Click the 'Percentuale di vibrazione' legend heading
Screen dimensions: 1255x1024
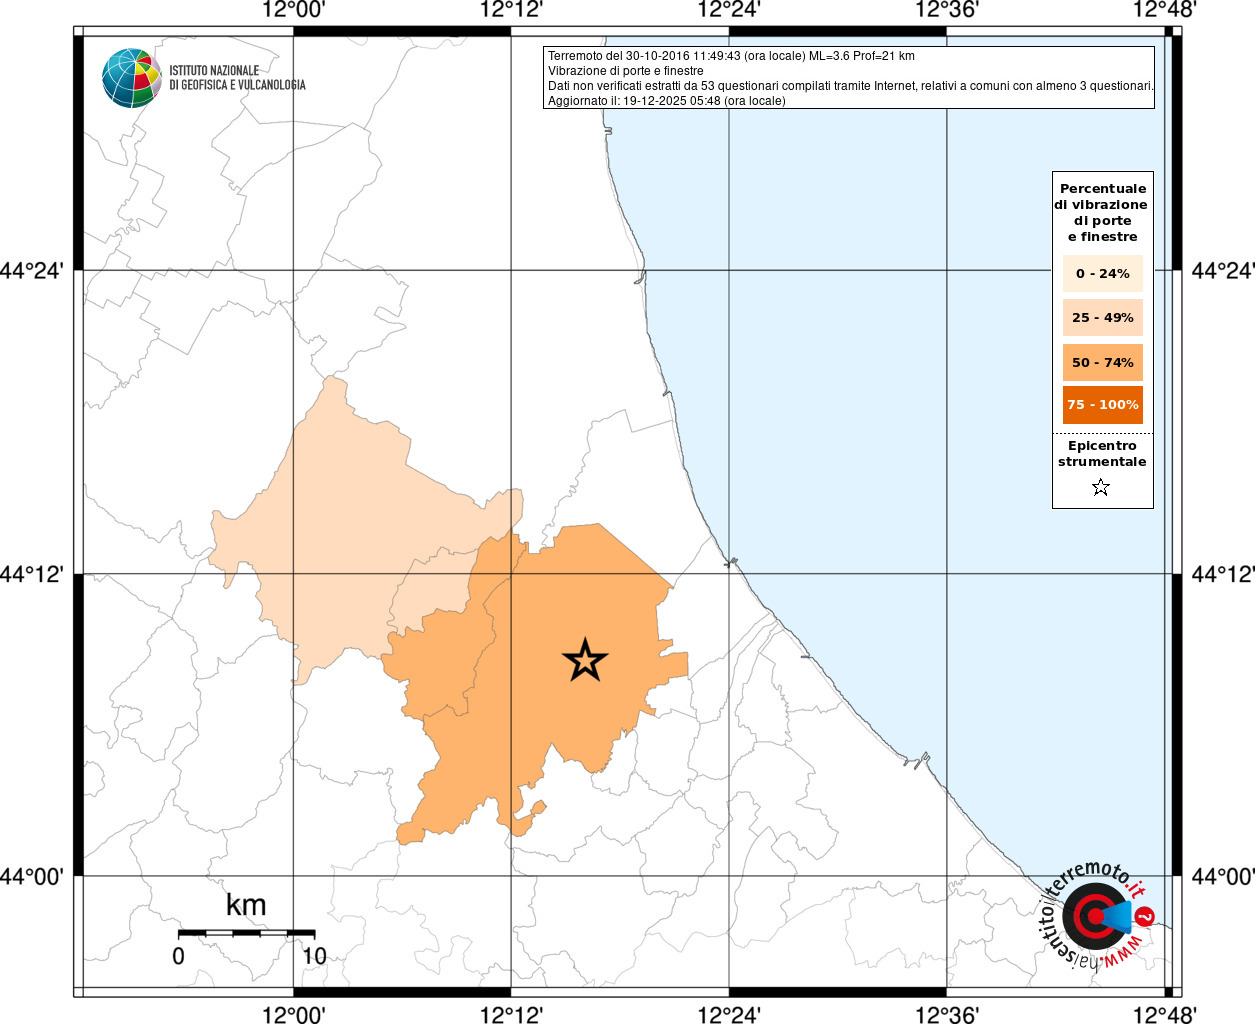tap(1102, 212)
